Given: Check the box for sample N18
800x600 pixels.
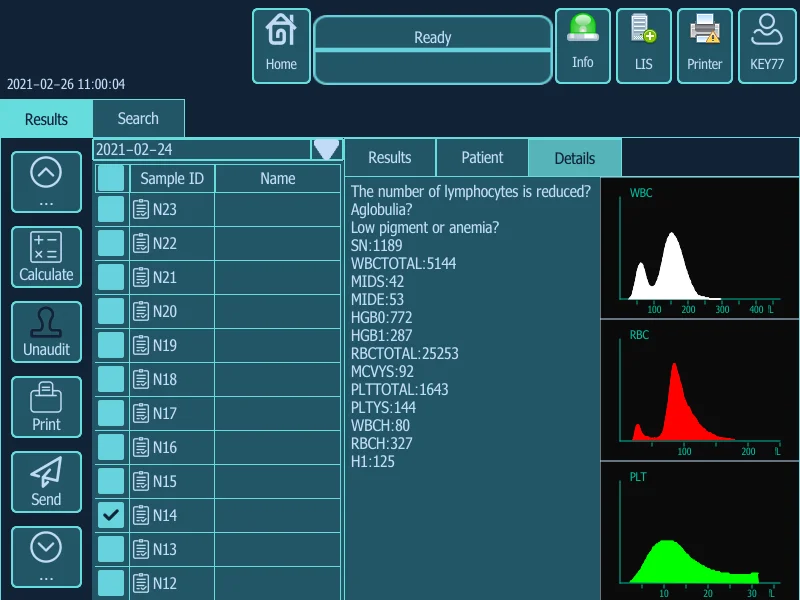Looking at the screenshot, I should click(111, 379).
